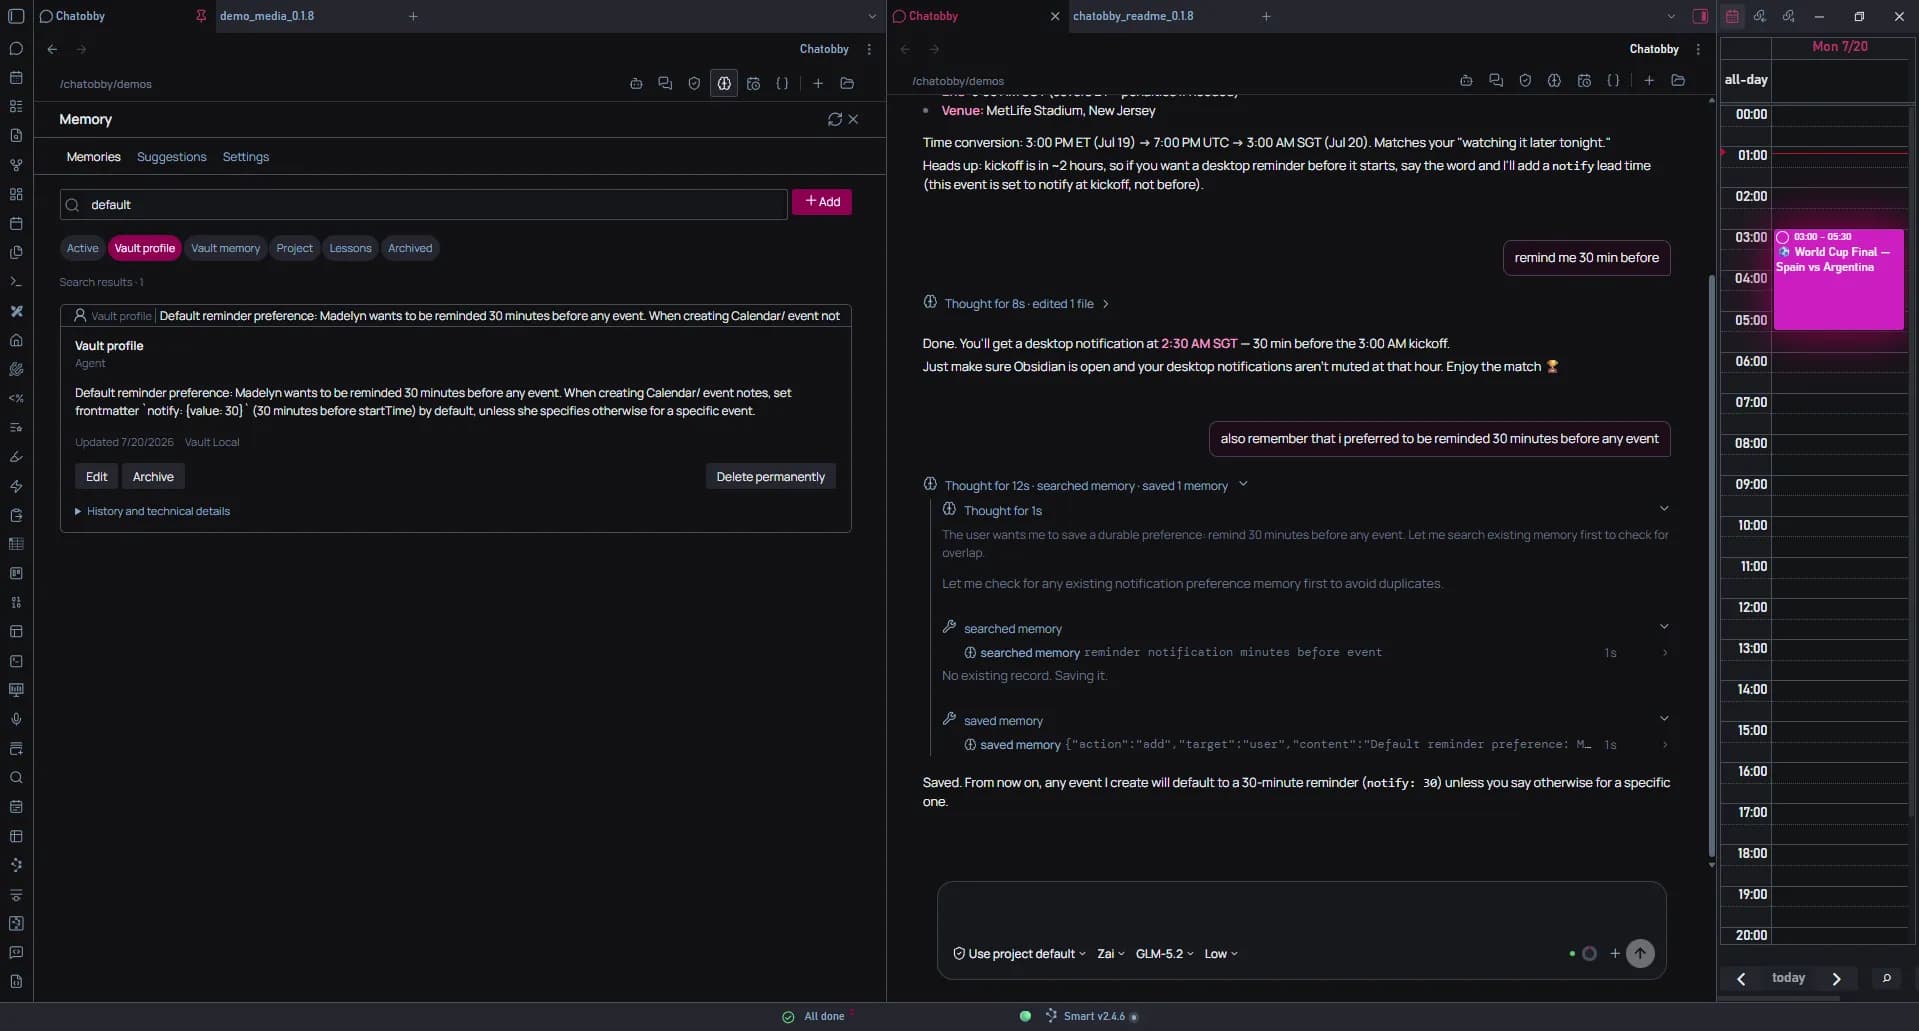1919x1031 pixels.
Task: Click the microphone icon in left ribbon
Action: pos(16,719)
